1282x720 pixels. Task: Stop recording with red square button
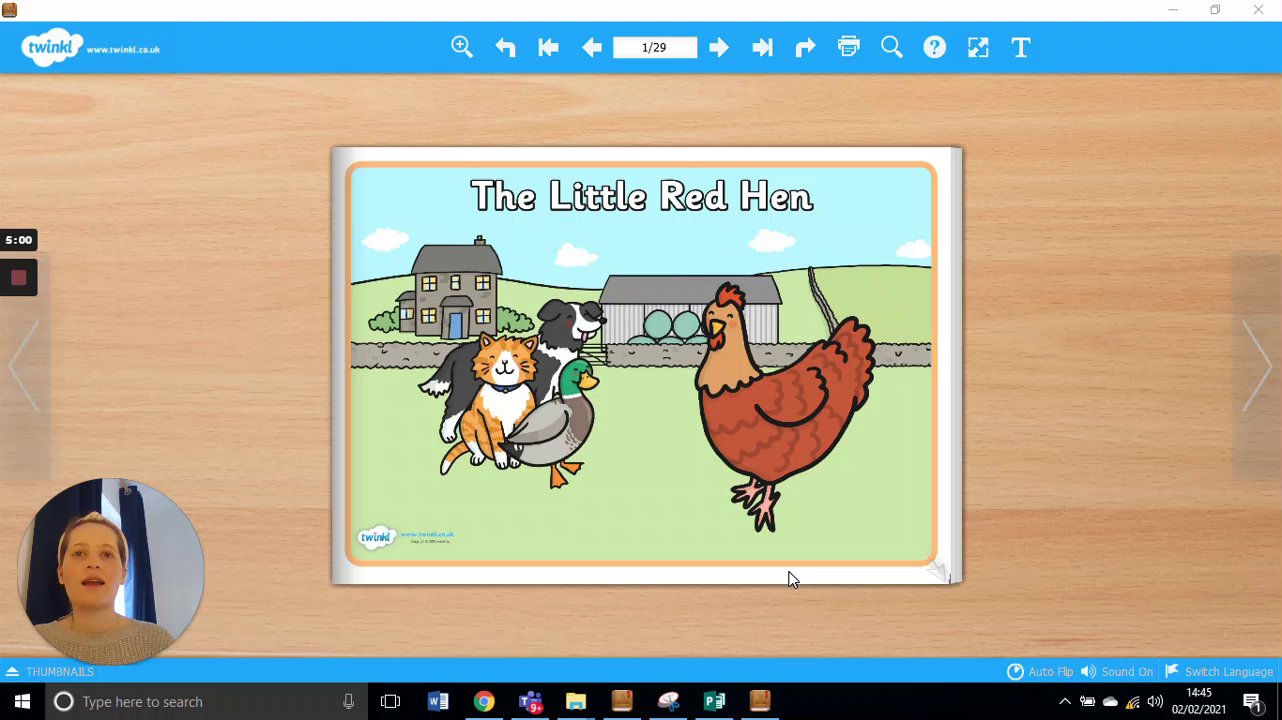click(x=18, y=278)
